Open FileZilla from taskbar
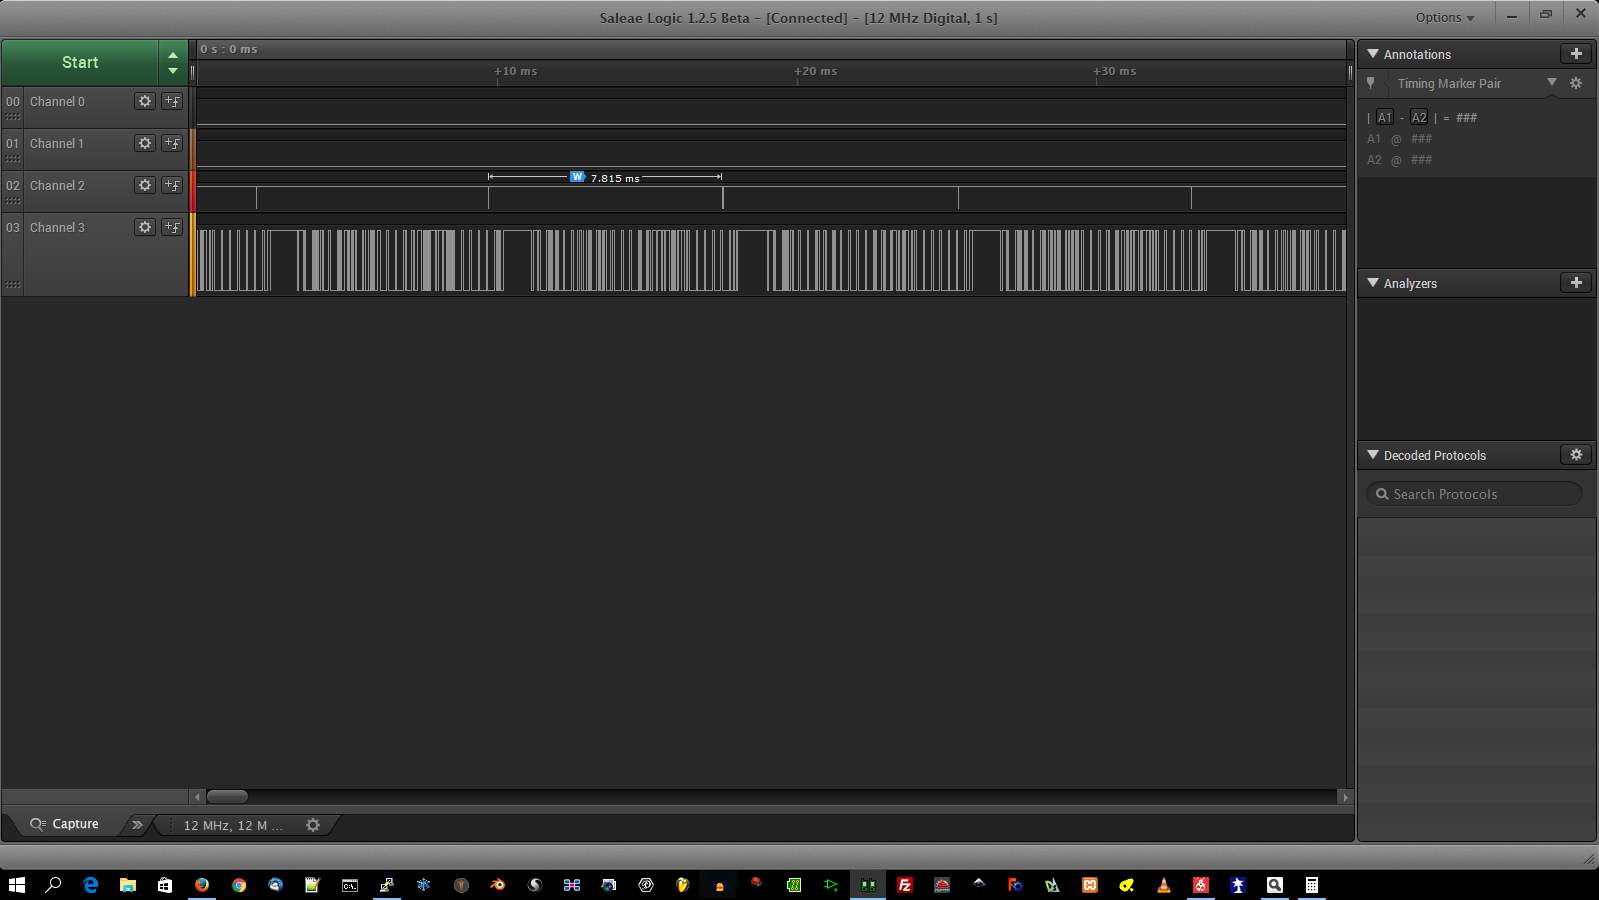The image size is (1599, 900). point(905,885)
